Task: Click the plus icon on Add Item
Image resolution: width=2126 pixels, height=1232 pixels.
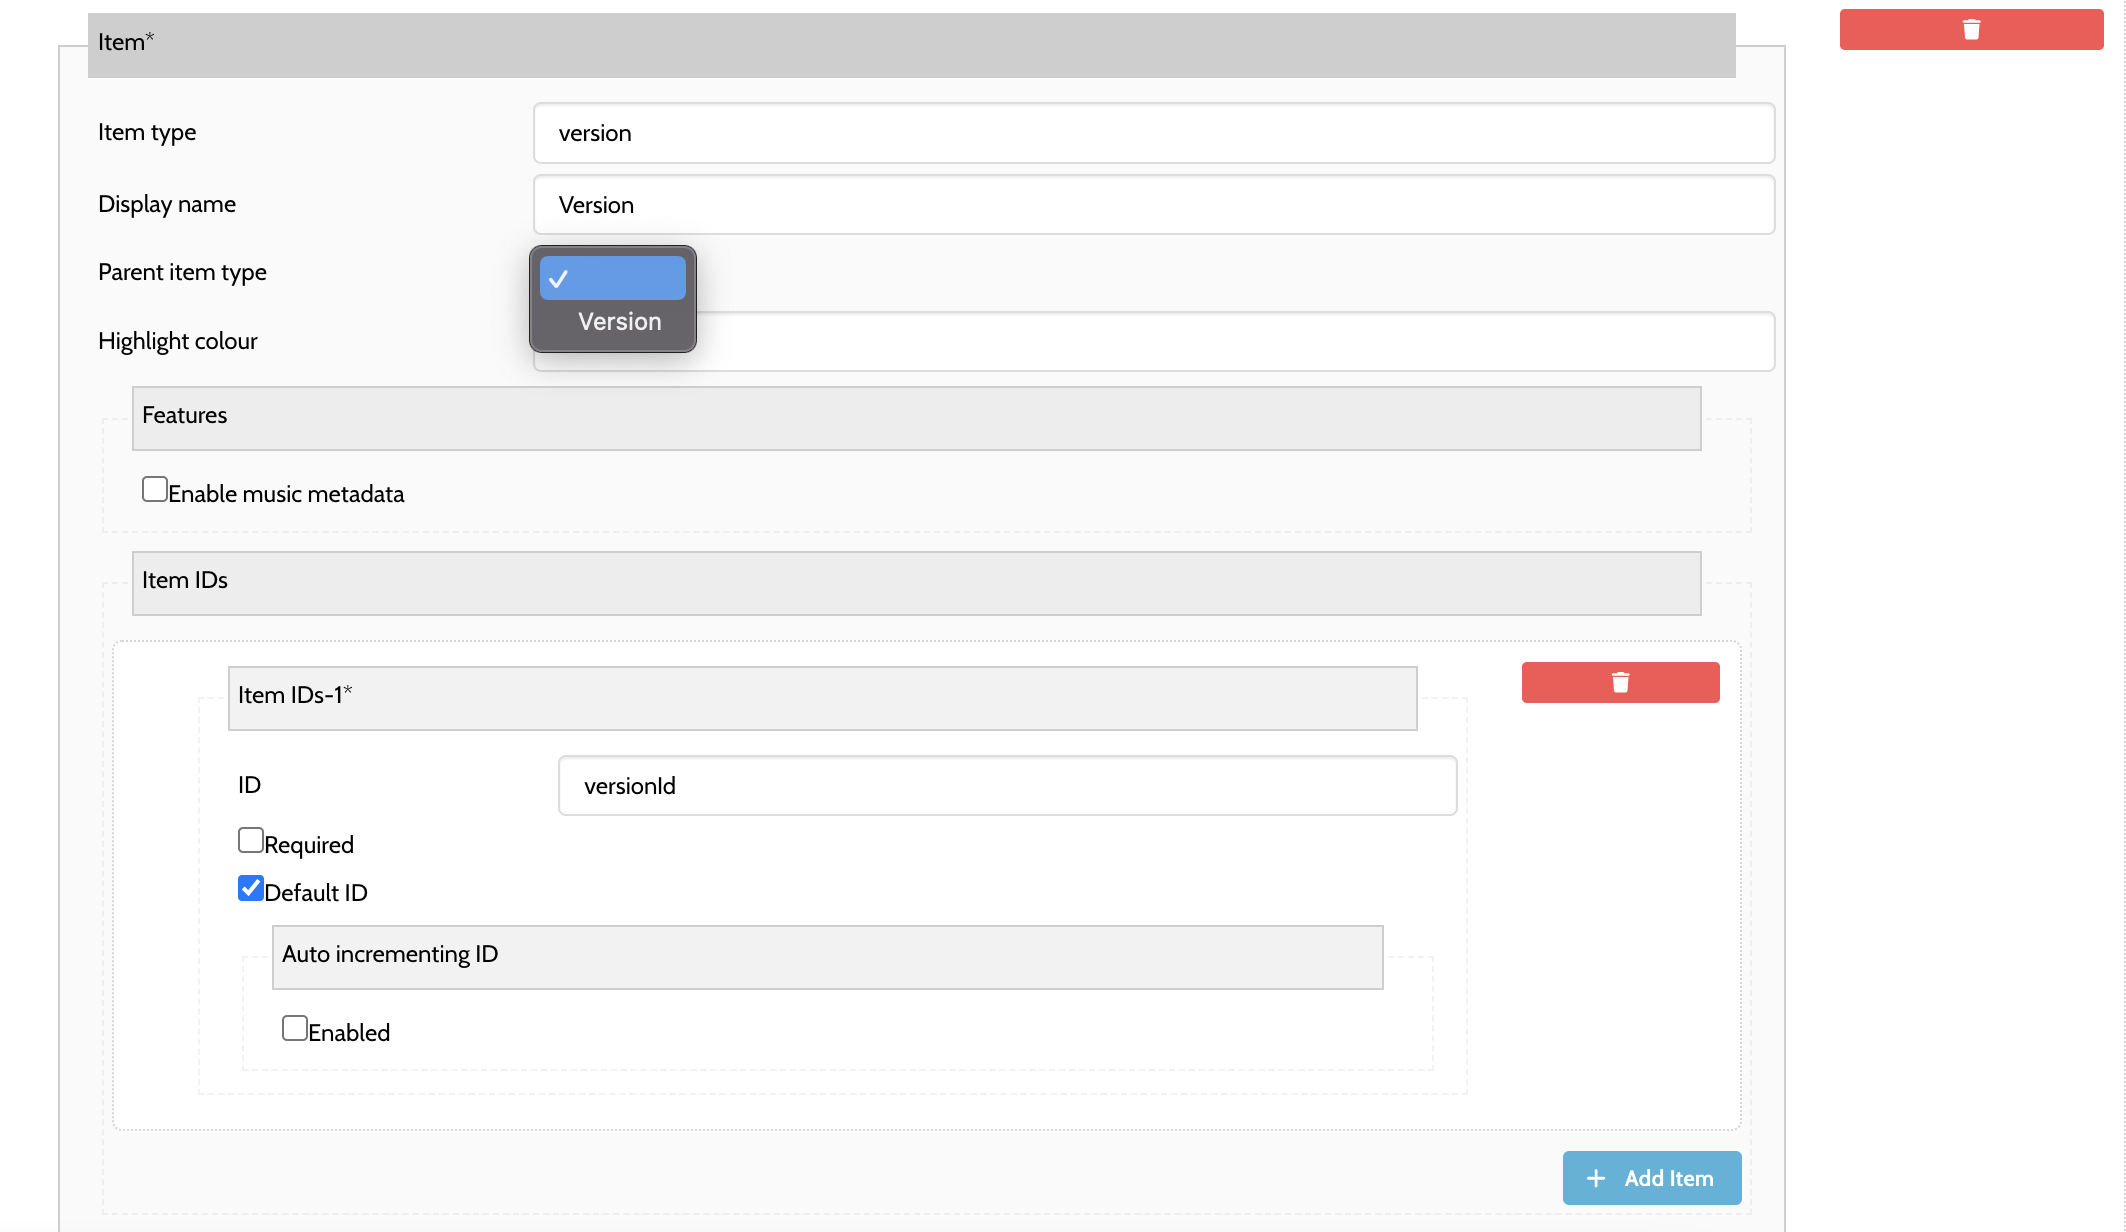Action: pos(1596,1178)
